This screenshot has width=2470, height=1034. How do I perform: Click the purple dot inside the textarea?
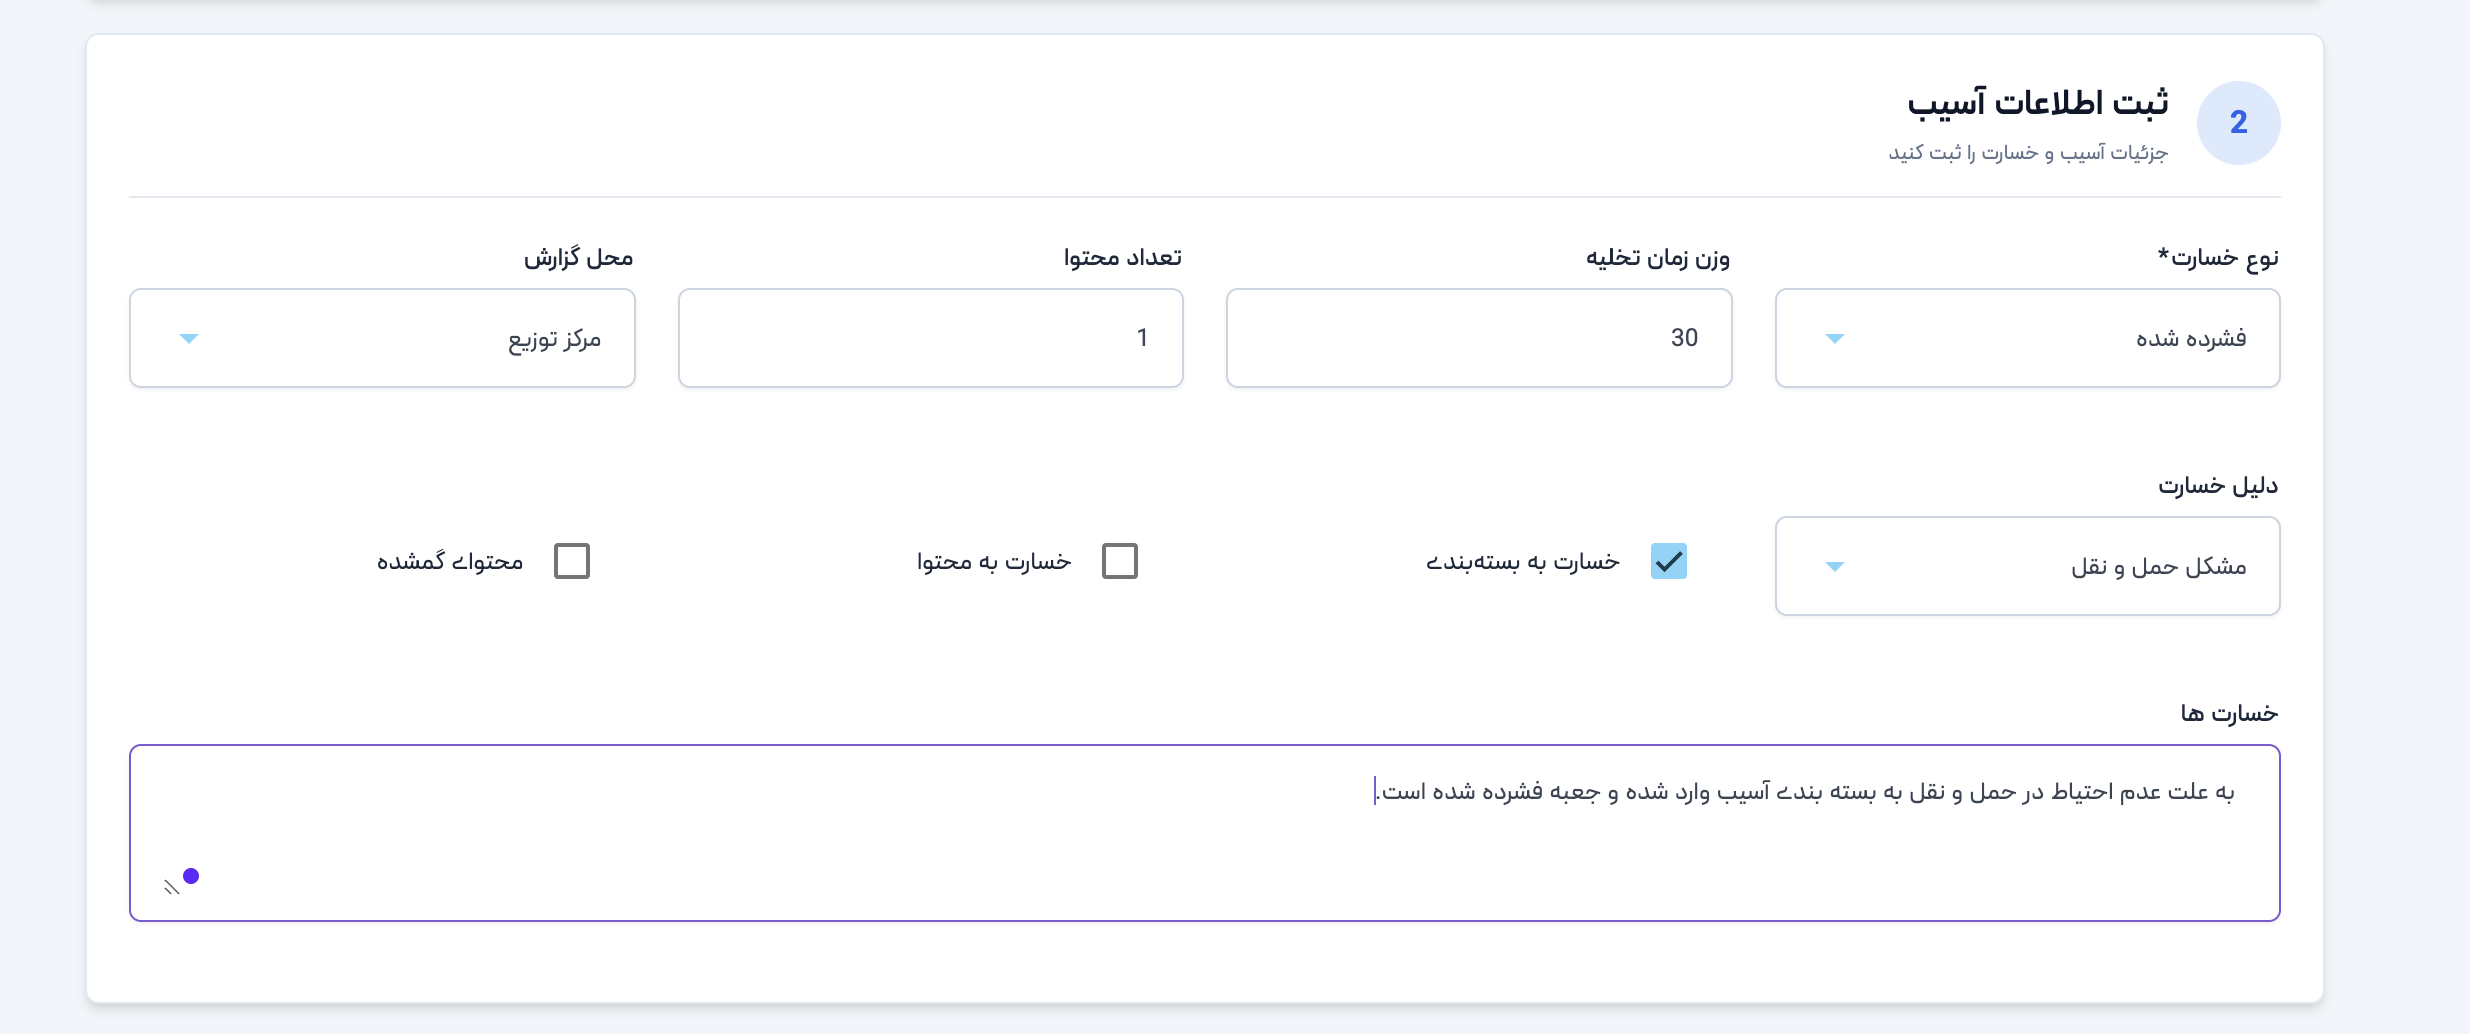pos(191,876)
